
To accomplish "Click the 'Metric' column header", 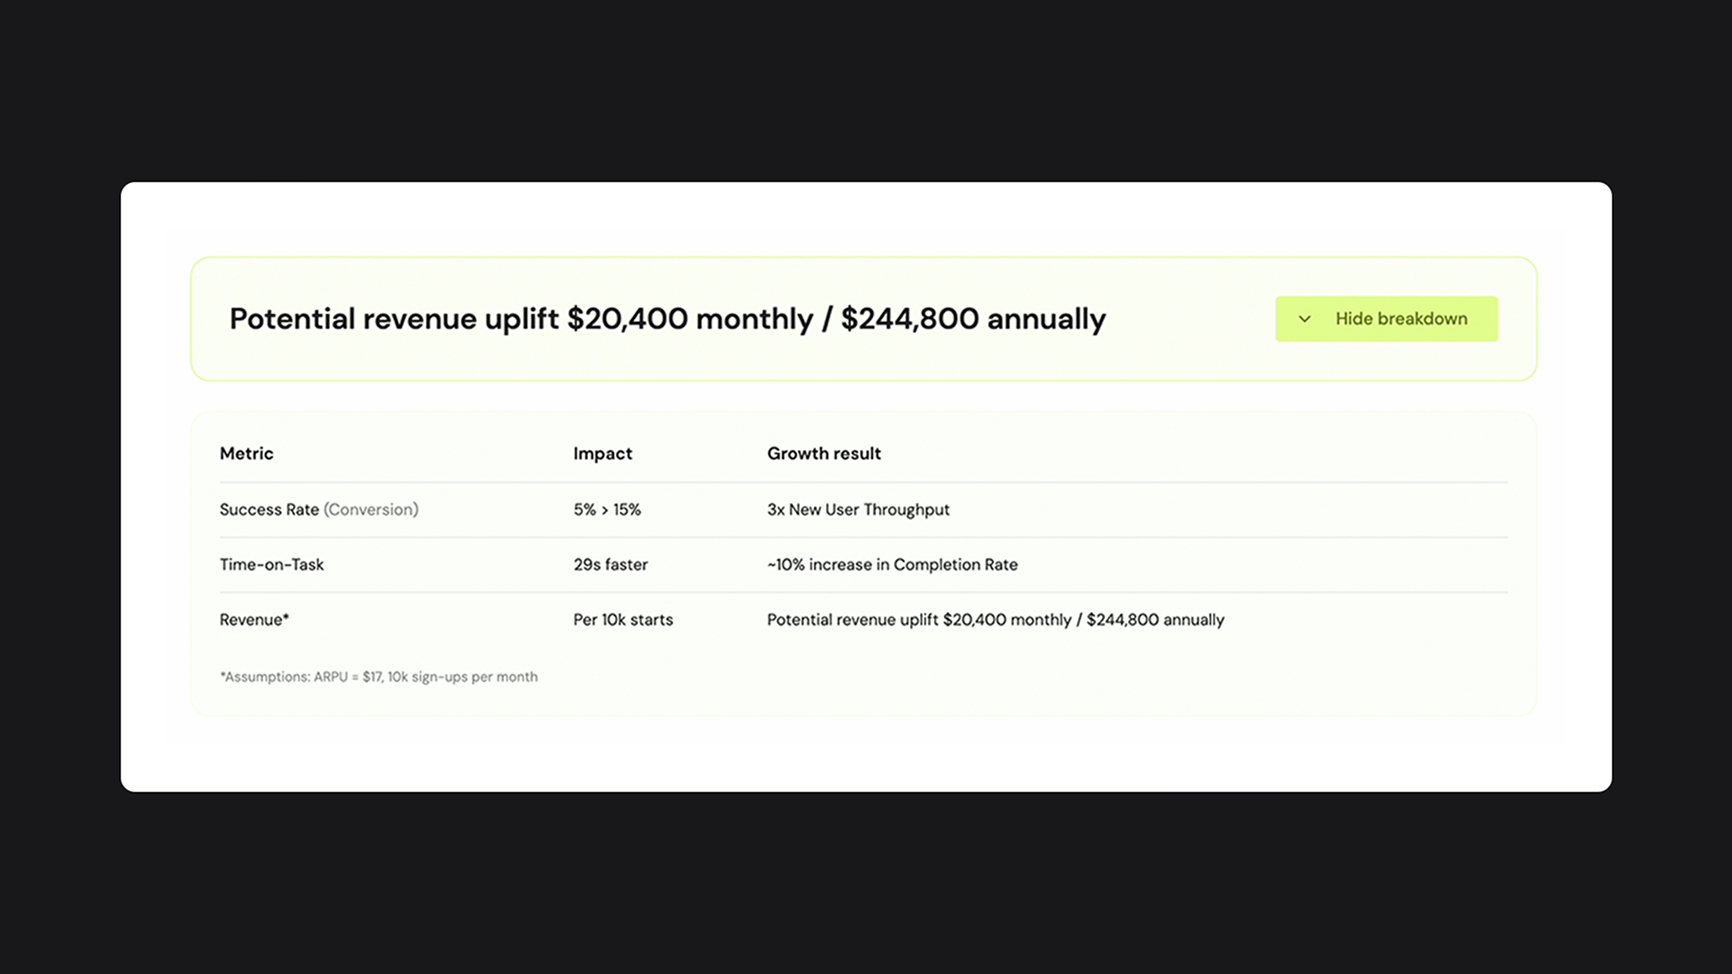I will 246,453.
